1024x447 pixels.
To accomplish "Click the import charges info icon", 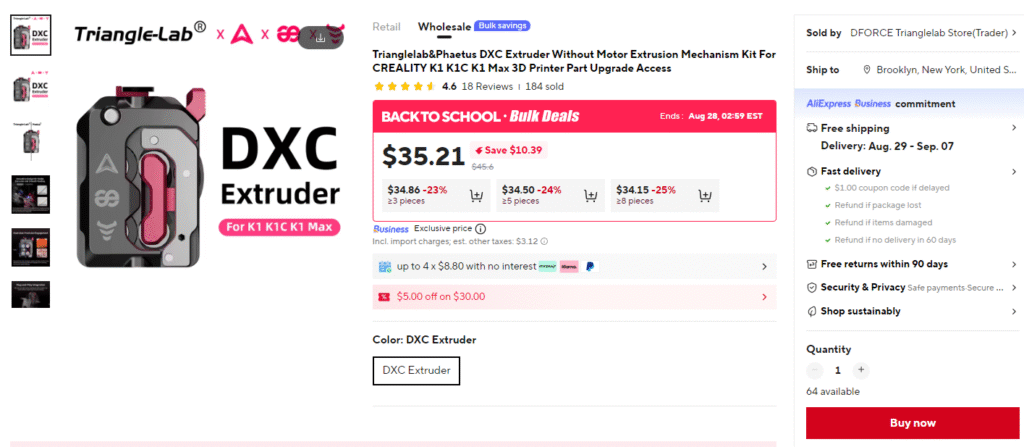I will pos(544,241).
